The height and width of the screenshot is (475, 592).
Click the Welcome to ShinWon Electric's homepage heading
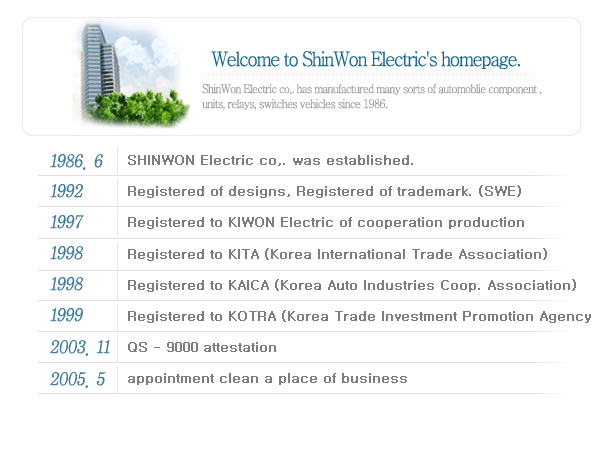(x=366, y=60)
